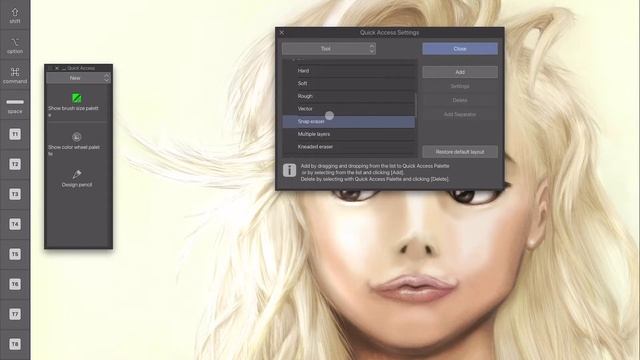
Task: Click the Show brush size palette icon
Action: [76, 98]
